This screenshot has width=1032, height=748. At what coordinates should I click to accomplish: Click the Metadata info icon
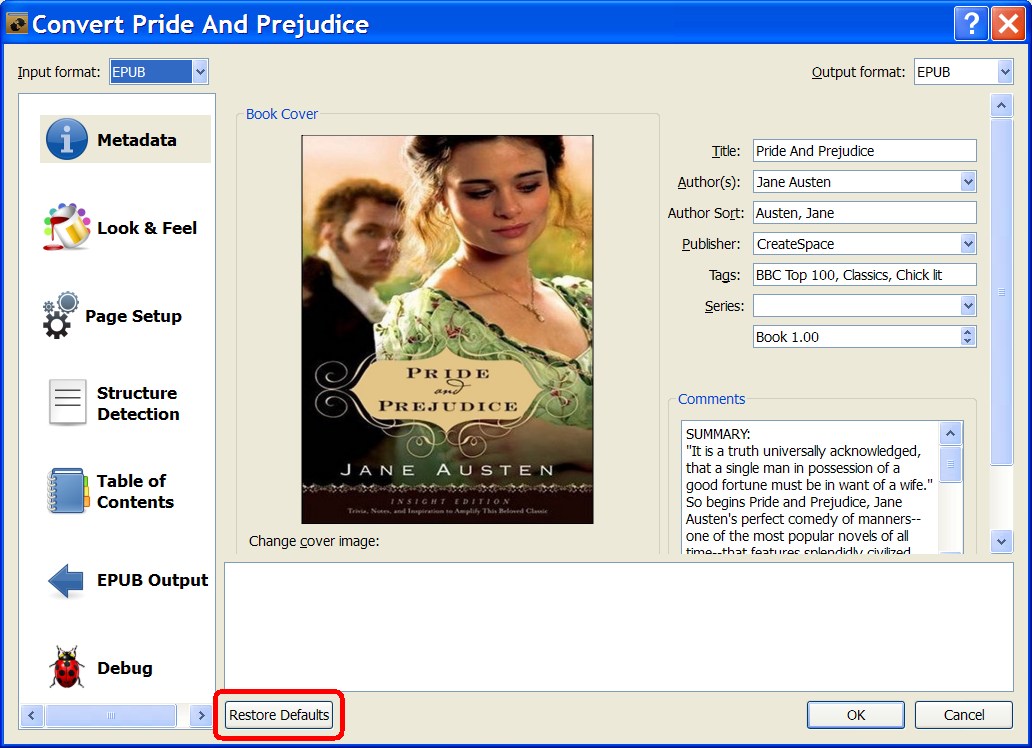(66, 140)
